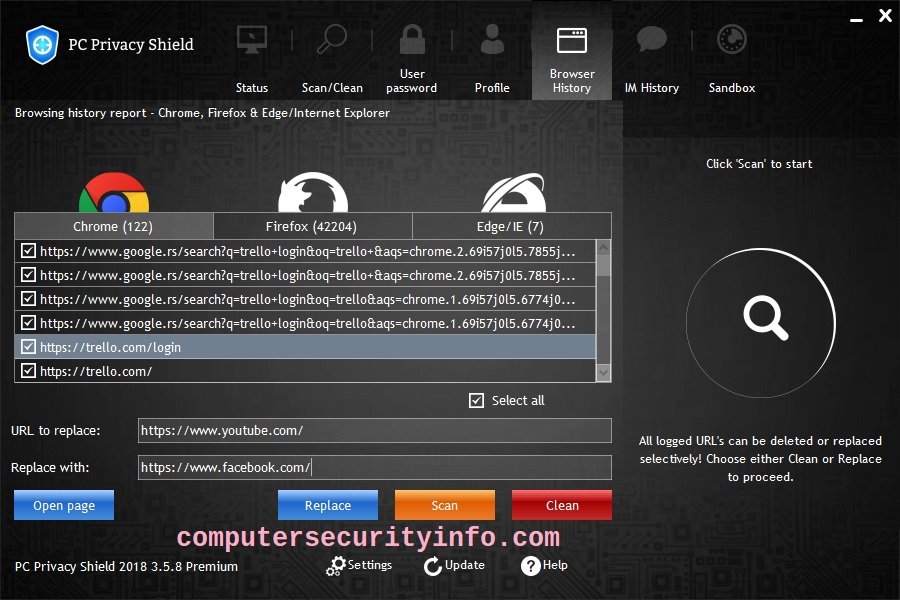The image size is (900, 600).
Task: Open the IM History section
Action: 651,60
